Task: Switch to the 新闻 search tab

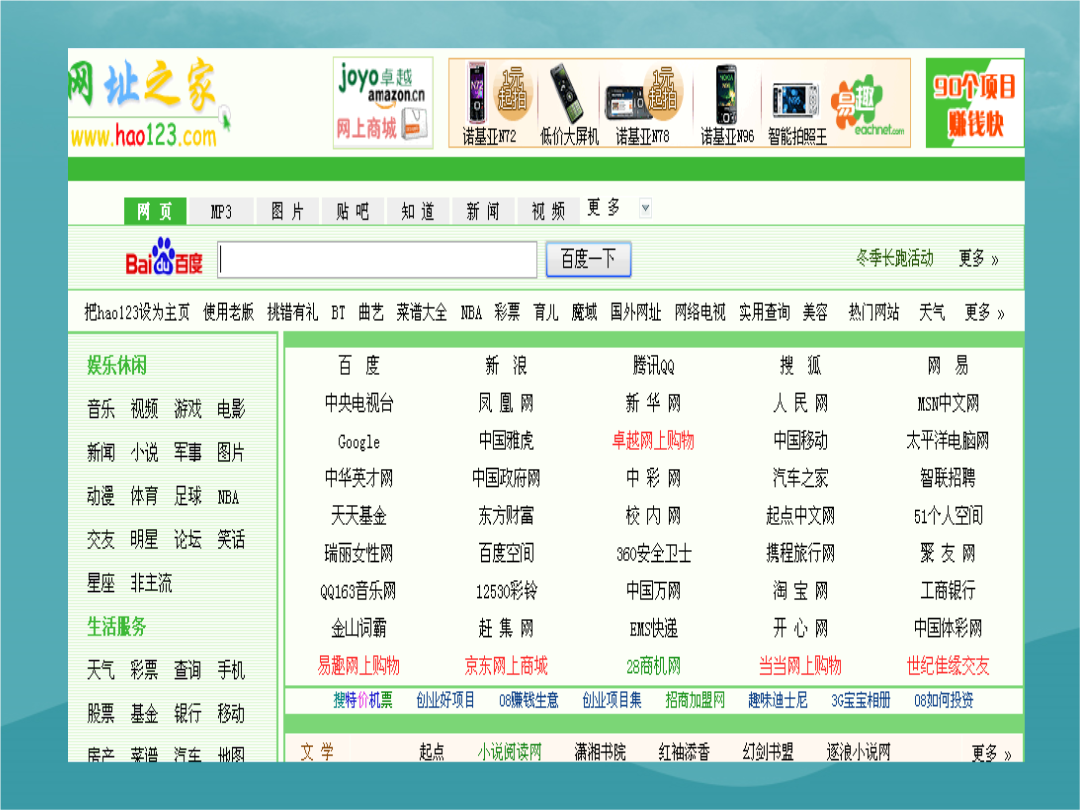Action: (483, 211)
